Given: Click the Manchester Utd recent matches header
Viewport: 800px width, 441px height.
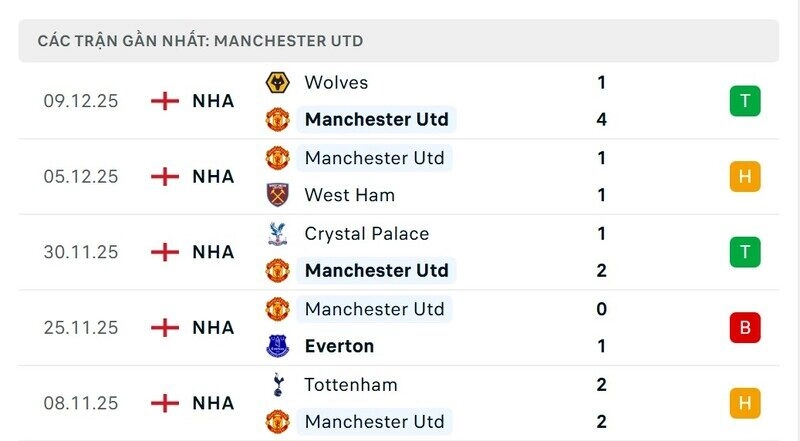Looking at the screenshot, I should click(x=200, y=41).
